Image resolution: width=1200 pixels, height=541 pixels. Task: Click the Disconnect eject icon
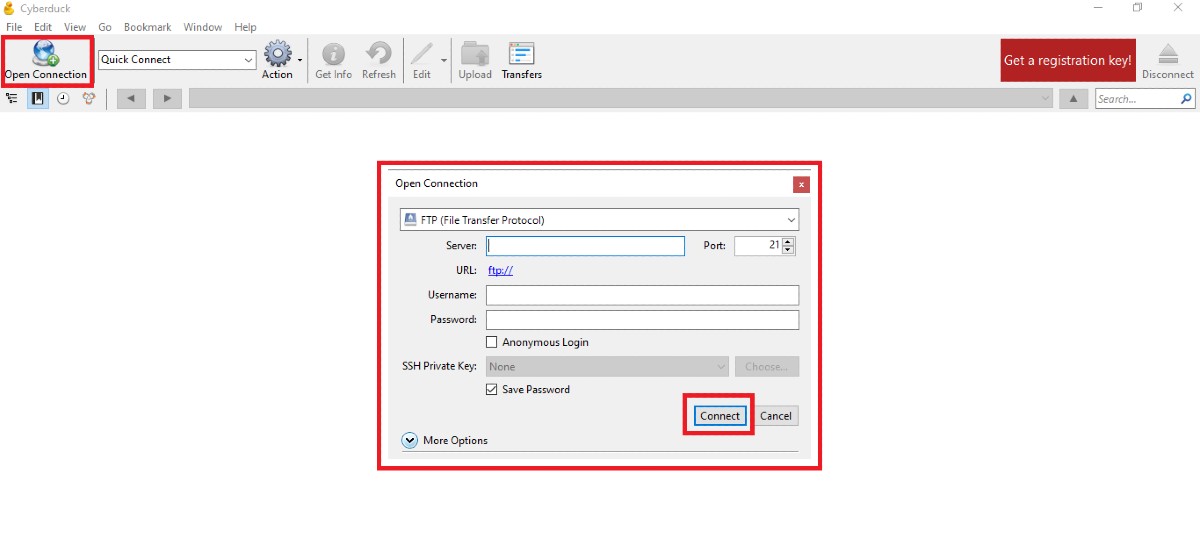tap(1167, 54)
